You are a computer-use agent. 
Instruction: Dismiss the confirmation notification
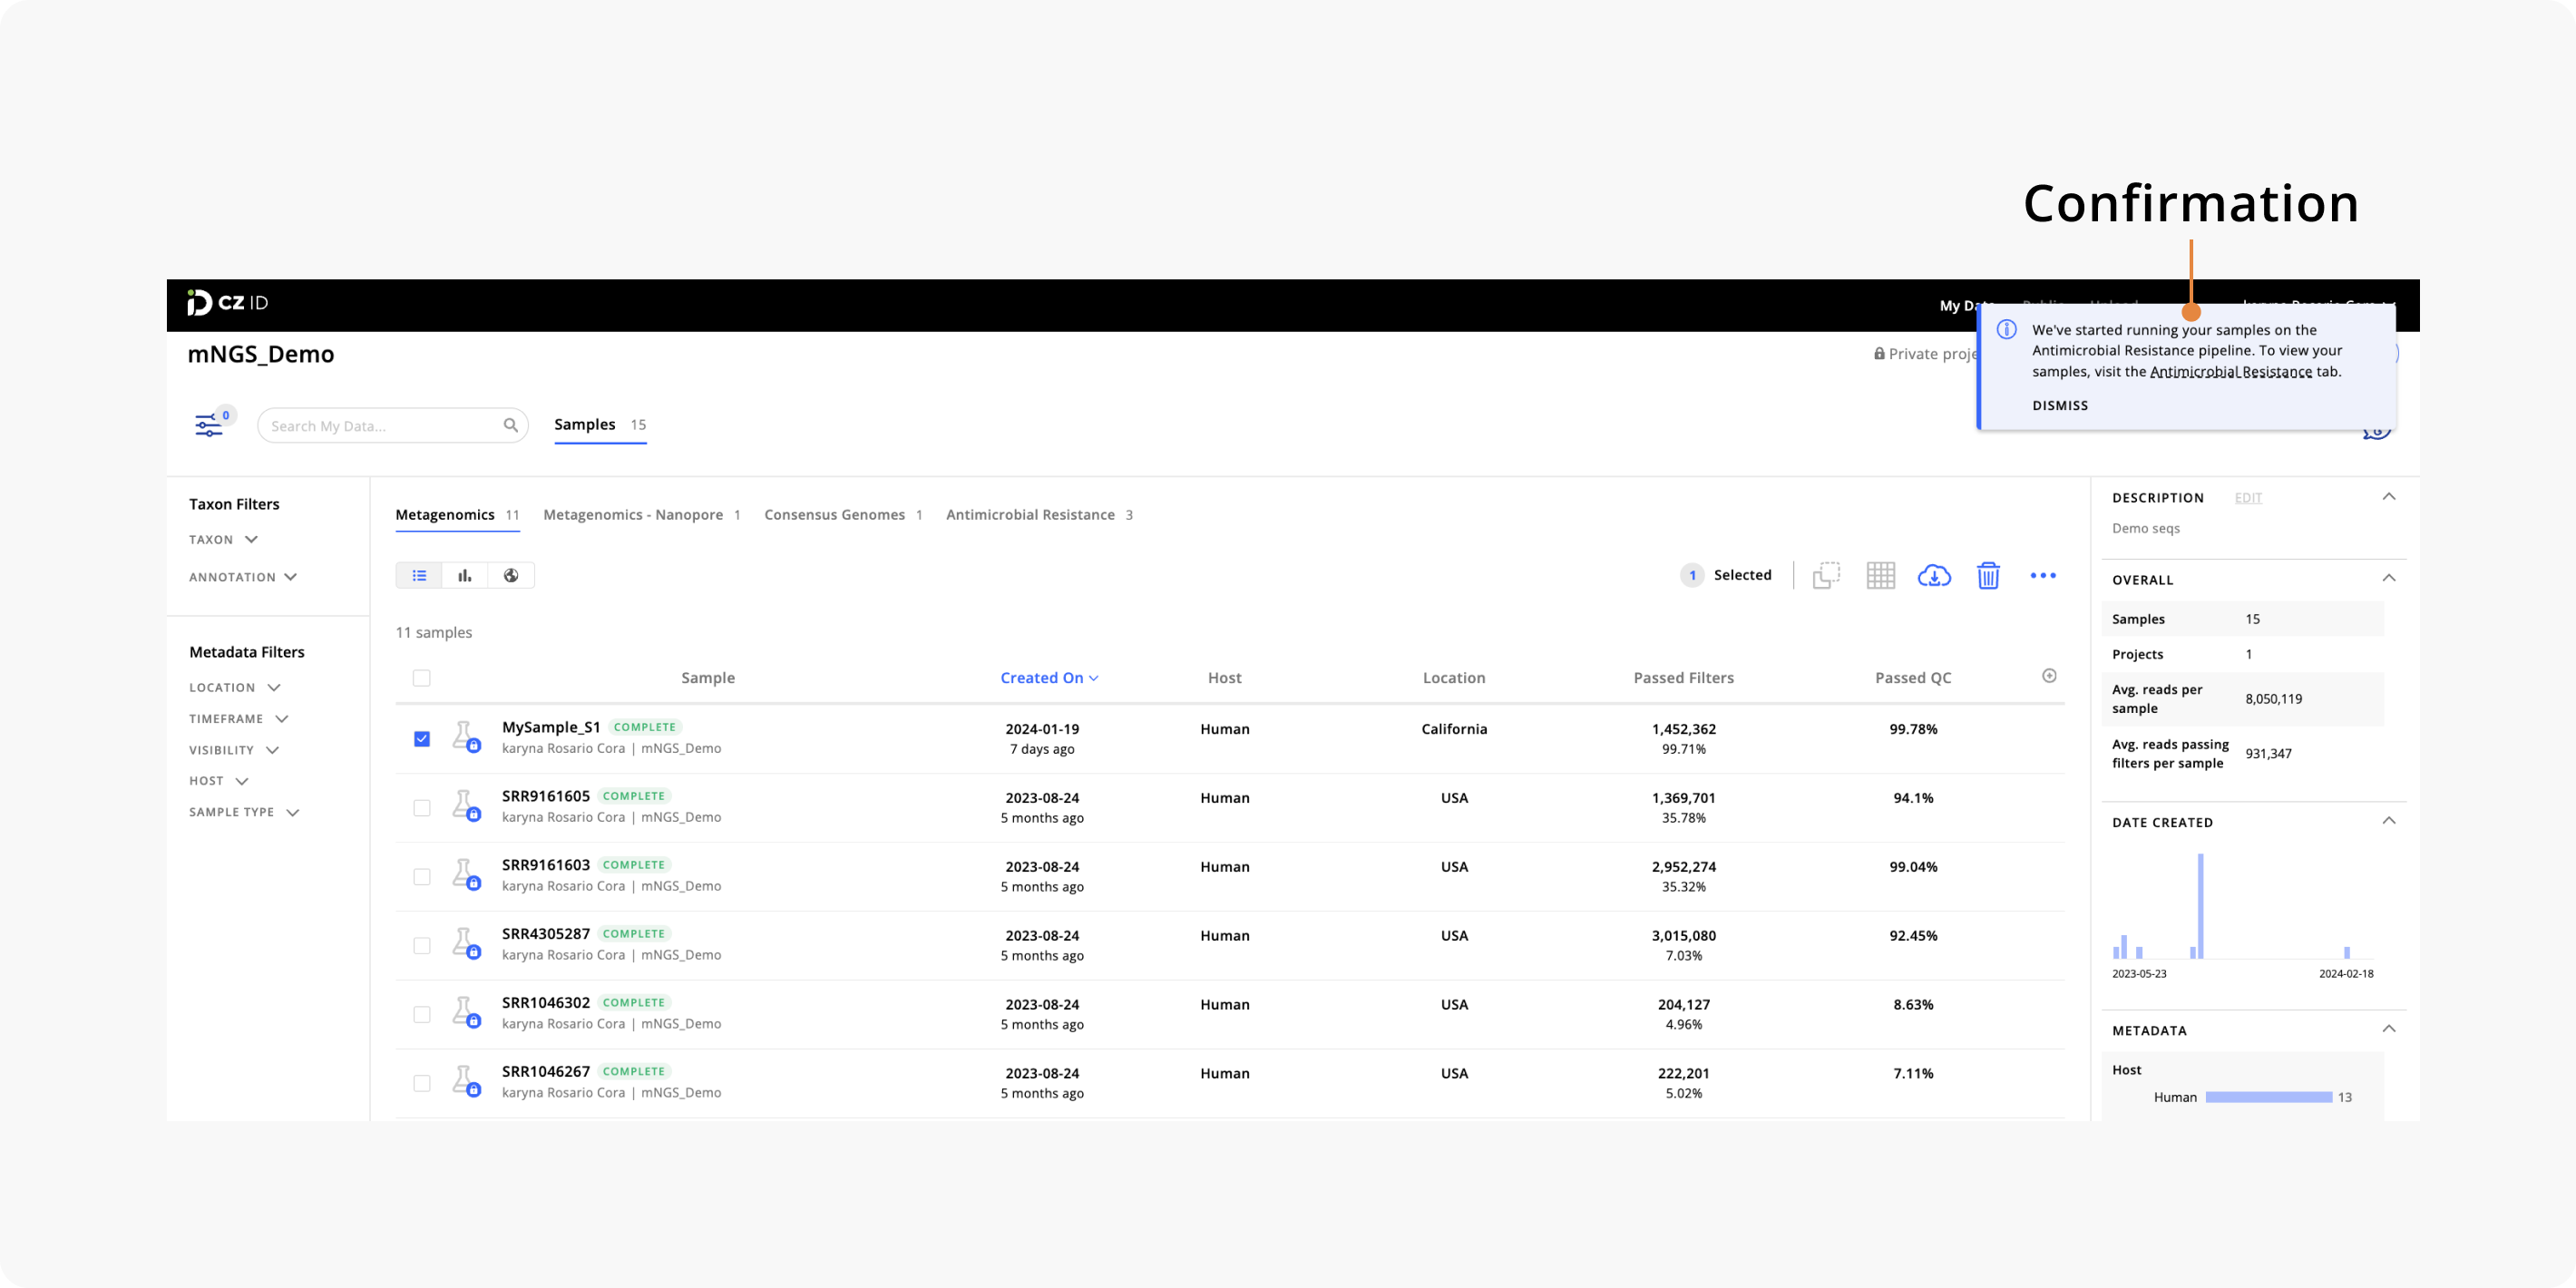tap(2060, 406)
